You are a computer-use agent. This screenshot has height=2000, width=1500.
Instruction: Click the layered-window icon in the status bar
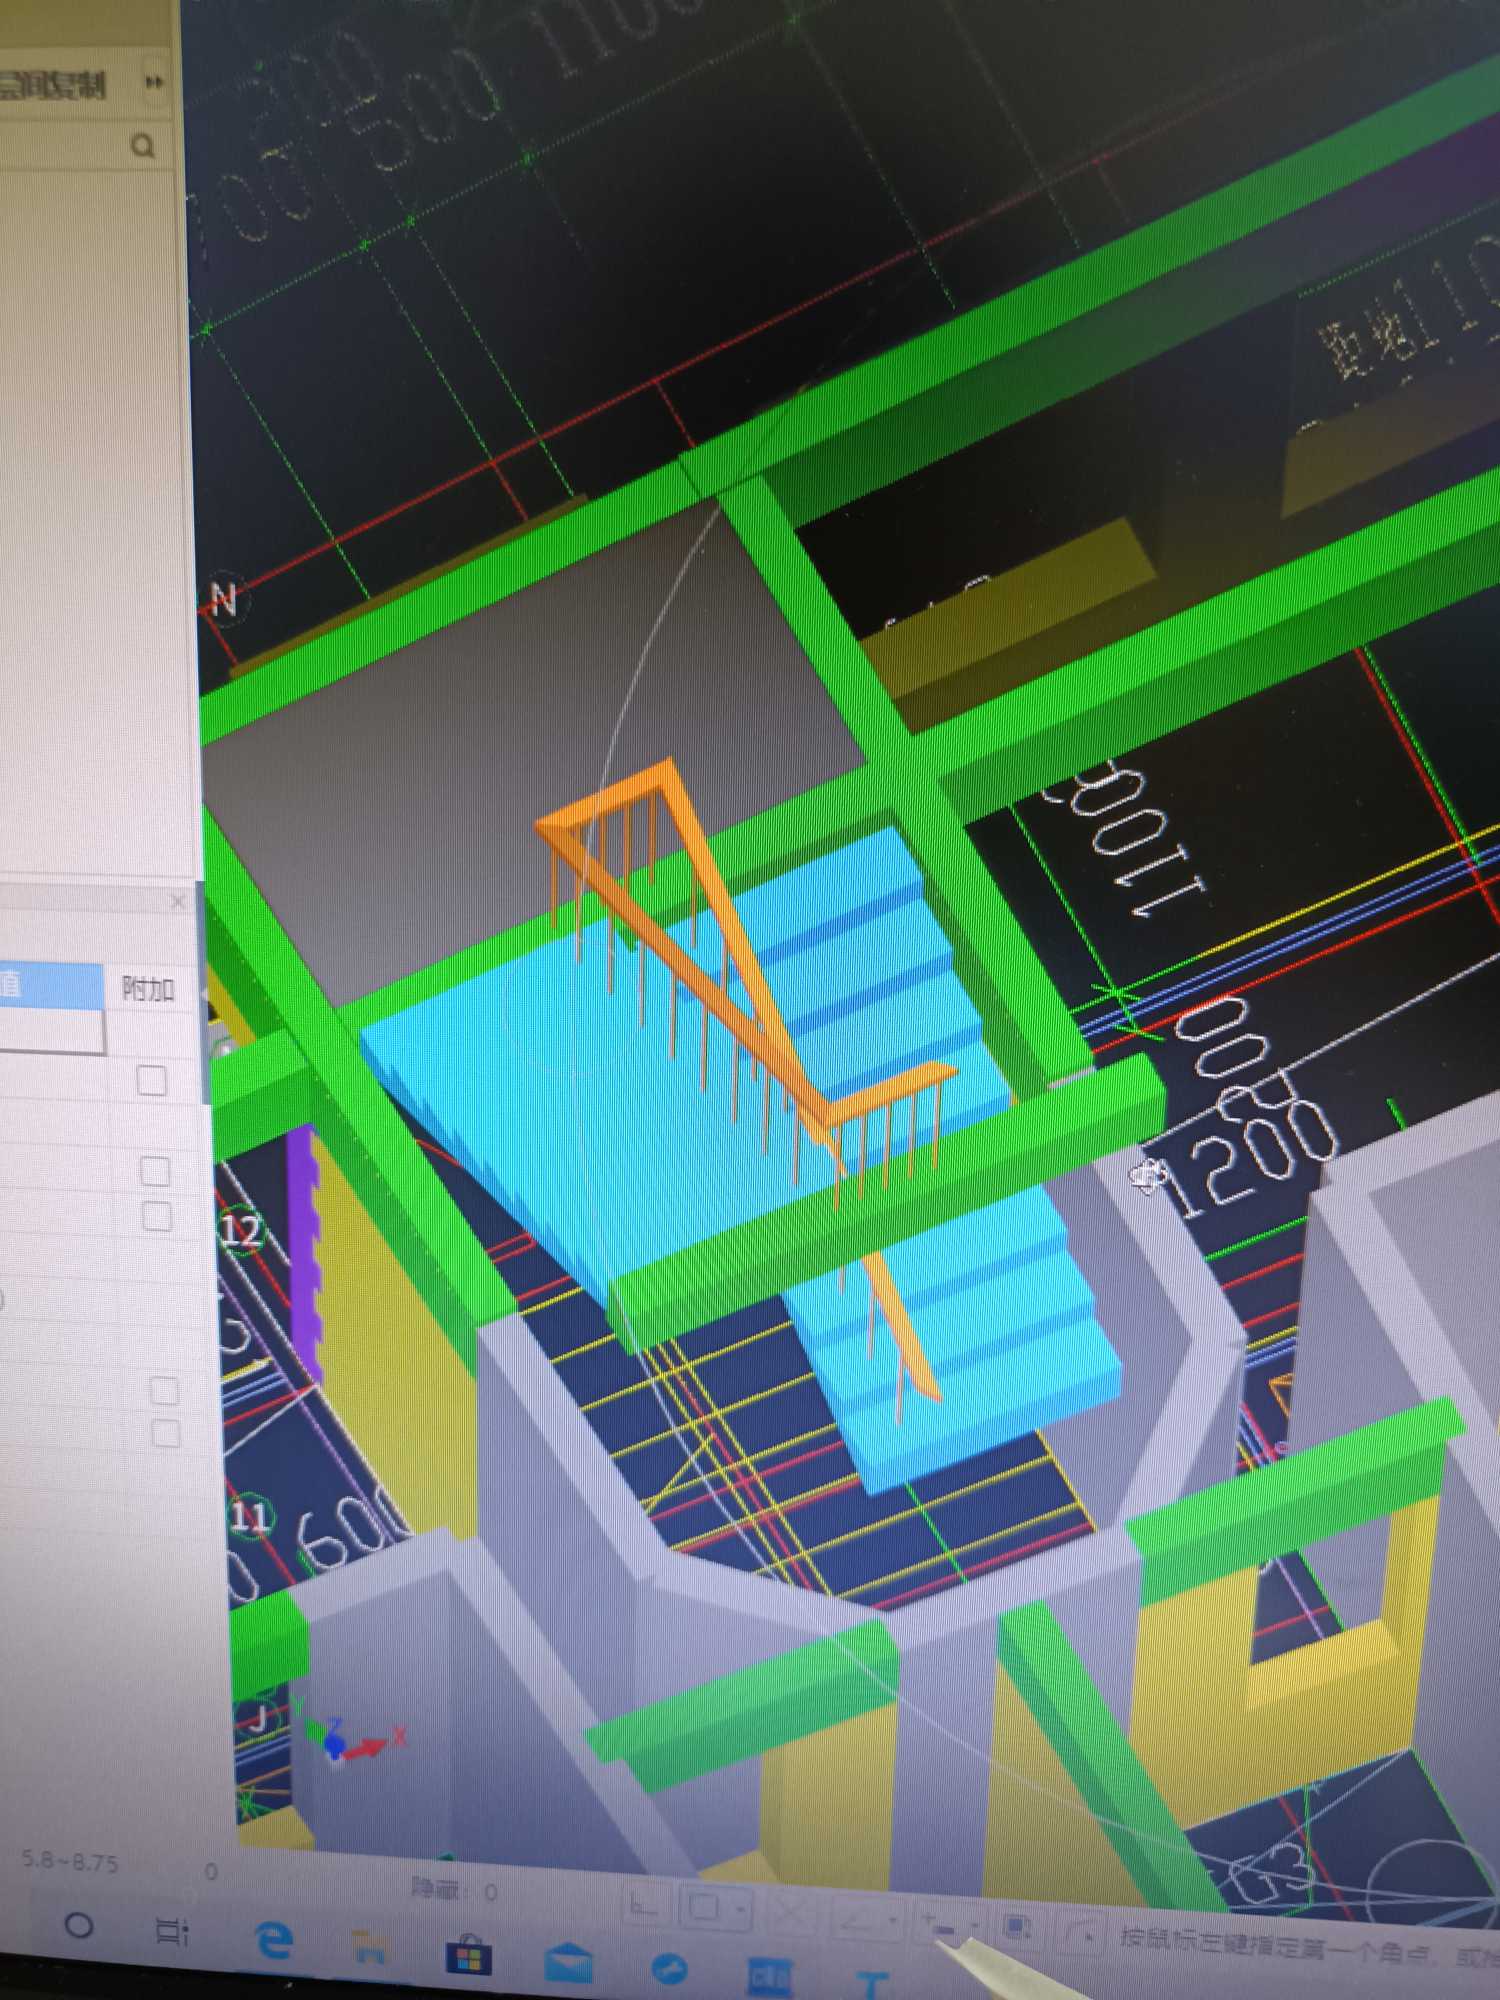click(x=1018, y=1927)
